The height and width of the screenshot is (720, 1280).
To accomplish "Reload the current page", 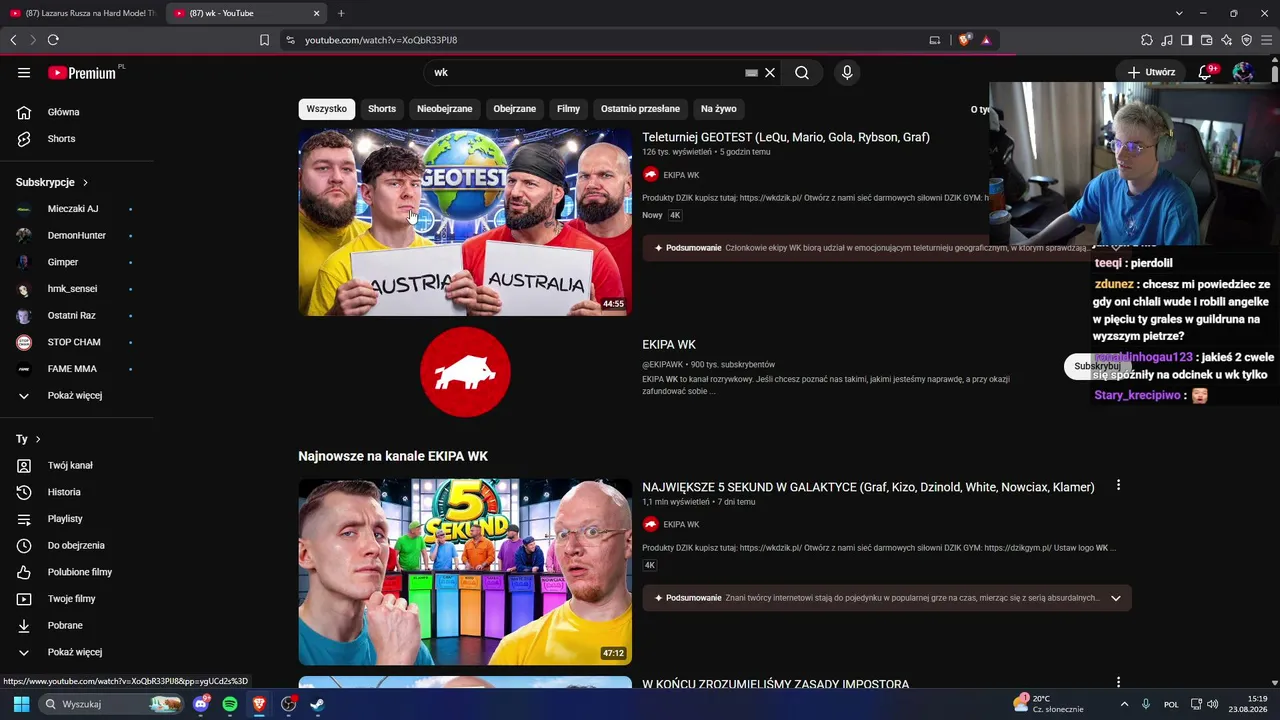I will [53, 40].
